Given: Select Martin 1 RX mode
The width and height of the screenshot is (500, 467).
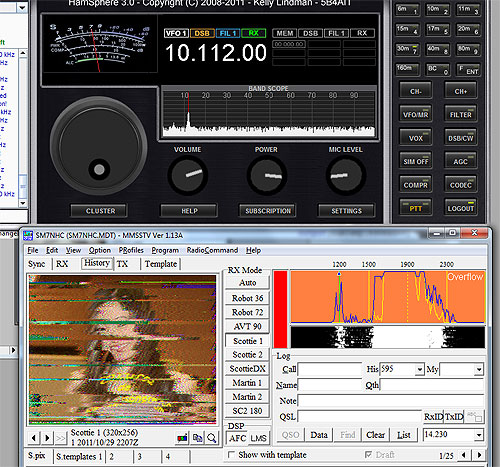Looking at the screenshot, I should coord(247,383).
